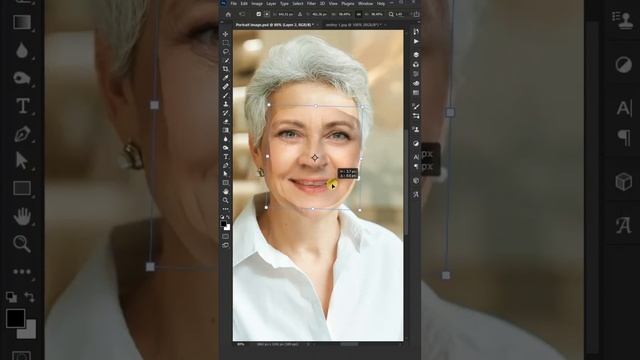Select the Rectangular Marquee tool in center window

pyautogui.click(x=225, y=43)
